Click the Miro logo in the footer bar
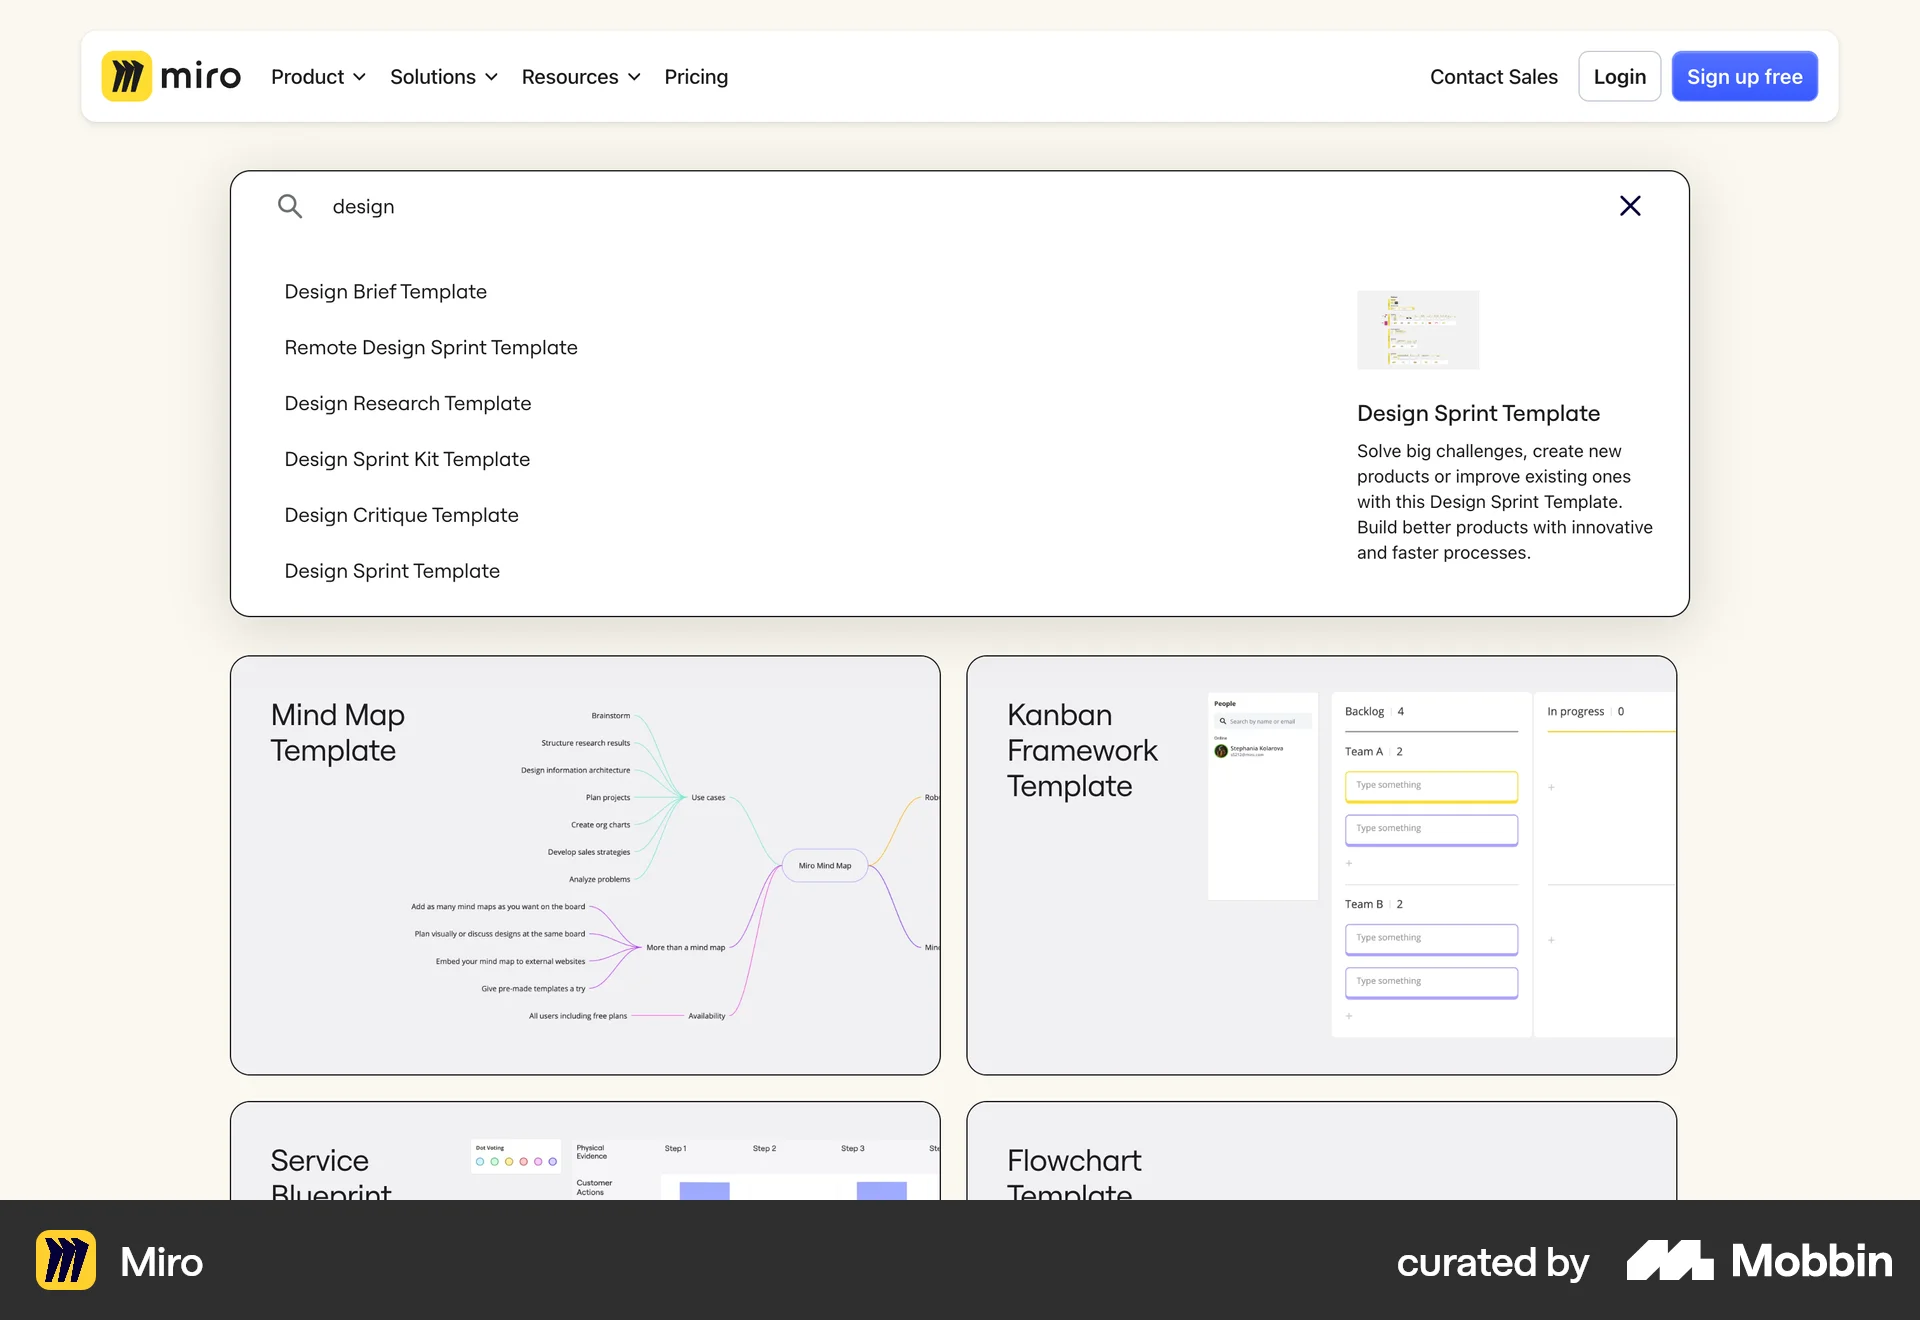This screenshot has width=1920, height=1320. click(x=66, y=1261)
